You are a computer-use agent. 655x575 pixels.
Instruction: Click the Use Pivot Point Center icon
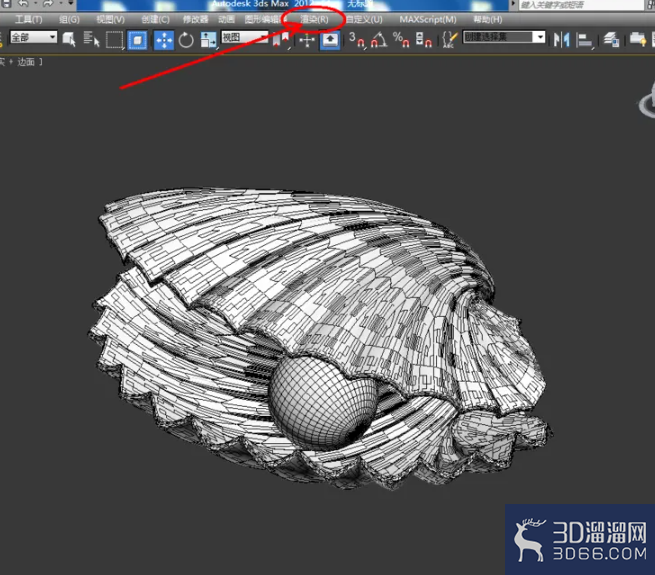tap(281, 40)
